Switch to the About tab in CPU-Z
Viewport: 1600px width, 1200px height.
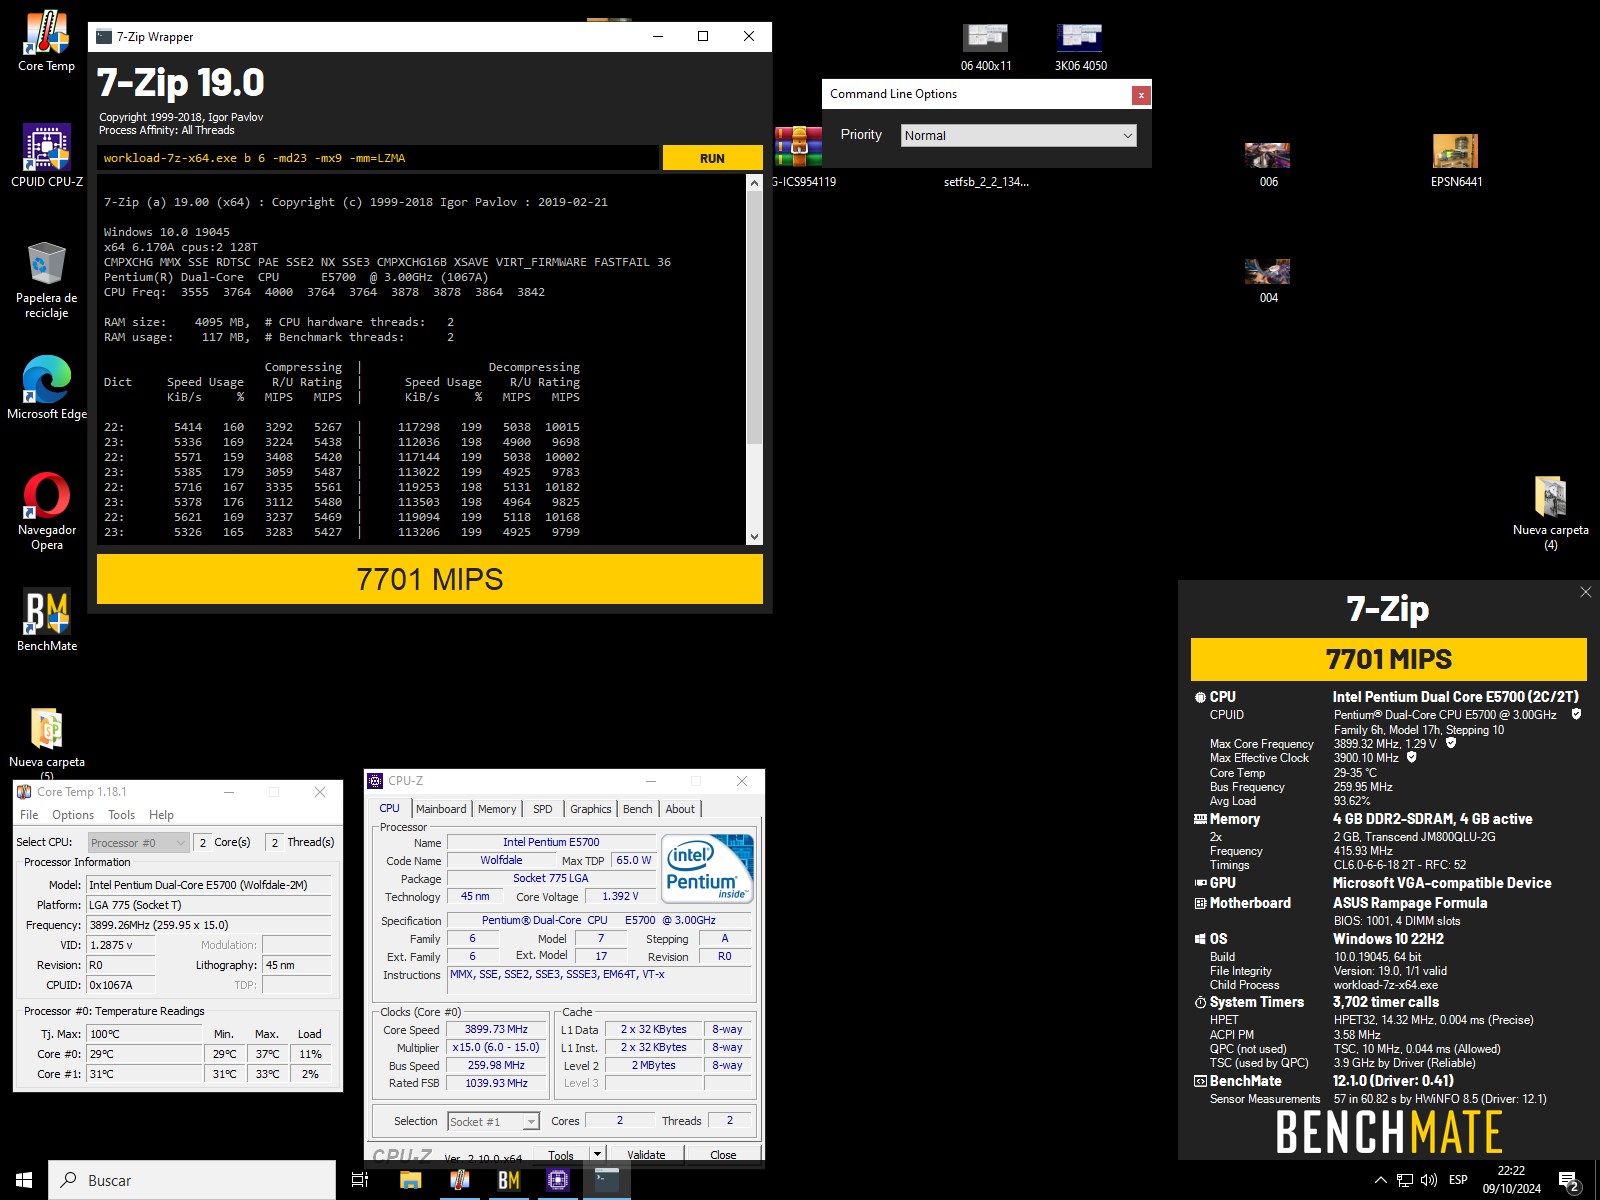[680, 809]
